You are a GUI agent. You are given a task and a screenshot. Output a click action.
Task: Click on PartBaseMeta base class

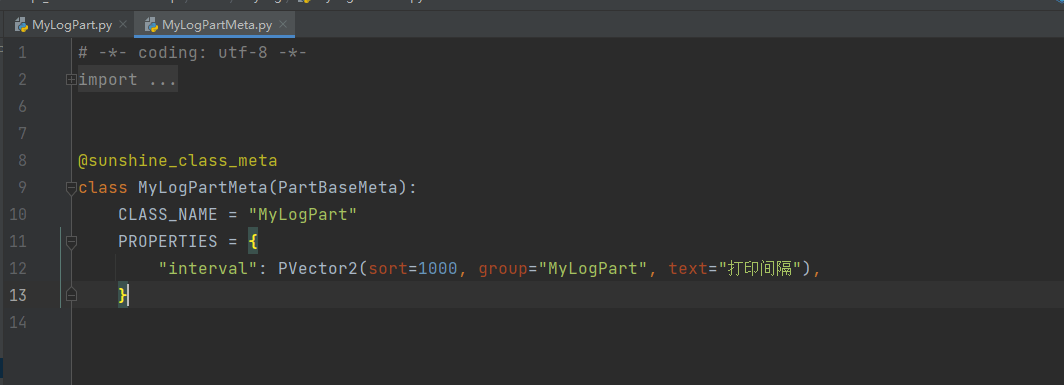(x=338, y=187)
